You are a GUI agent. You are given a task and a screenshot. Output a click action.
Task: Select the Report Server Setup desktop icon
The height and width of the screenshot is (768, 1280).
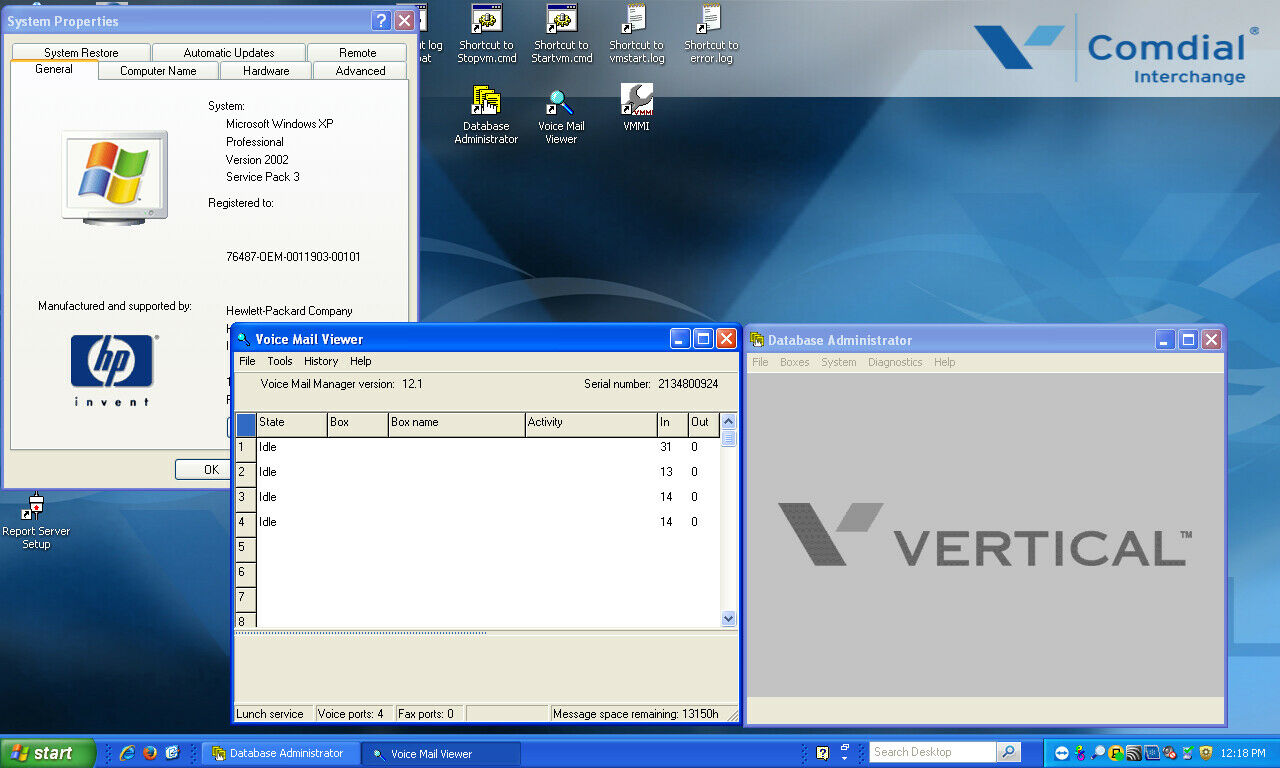point(36,521)
